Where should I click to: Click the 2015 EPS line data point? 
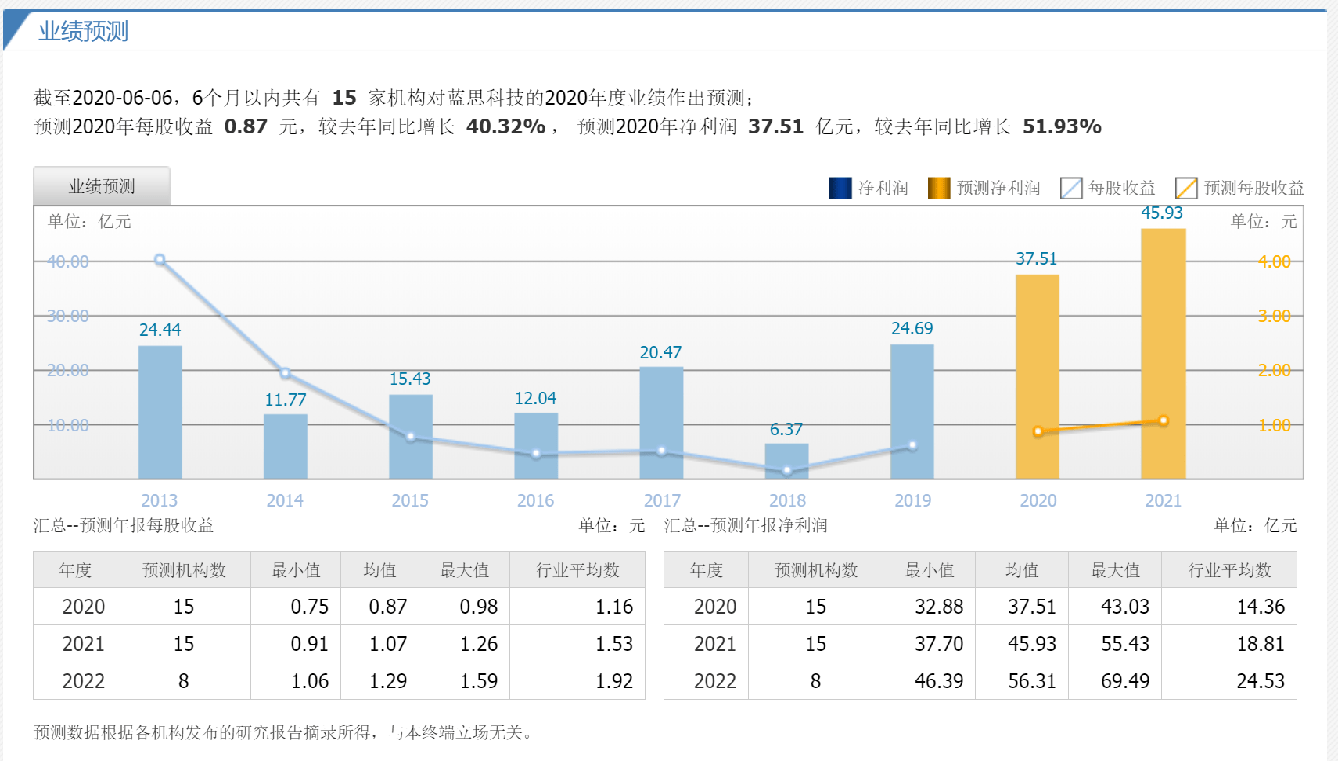(x=411, y=437)
